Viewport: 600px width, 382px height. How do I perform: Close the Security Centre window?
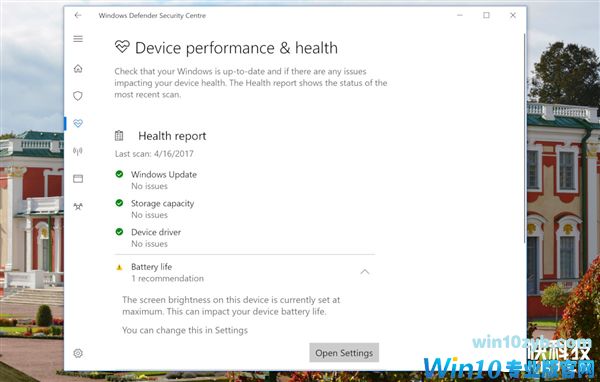(x=513, y=15)
